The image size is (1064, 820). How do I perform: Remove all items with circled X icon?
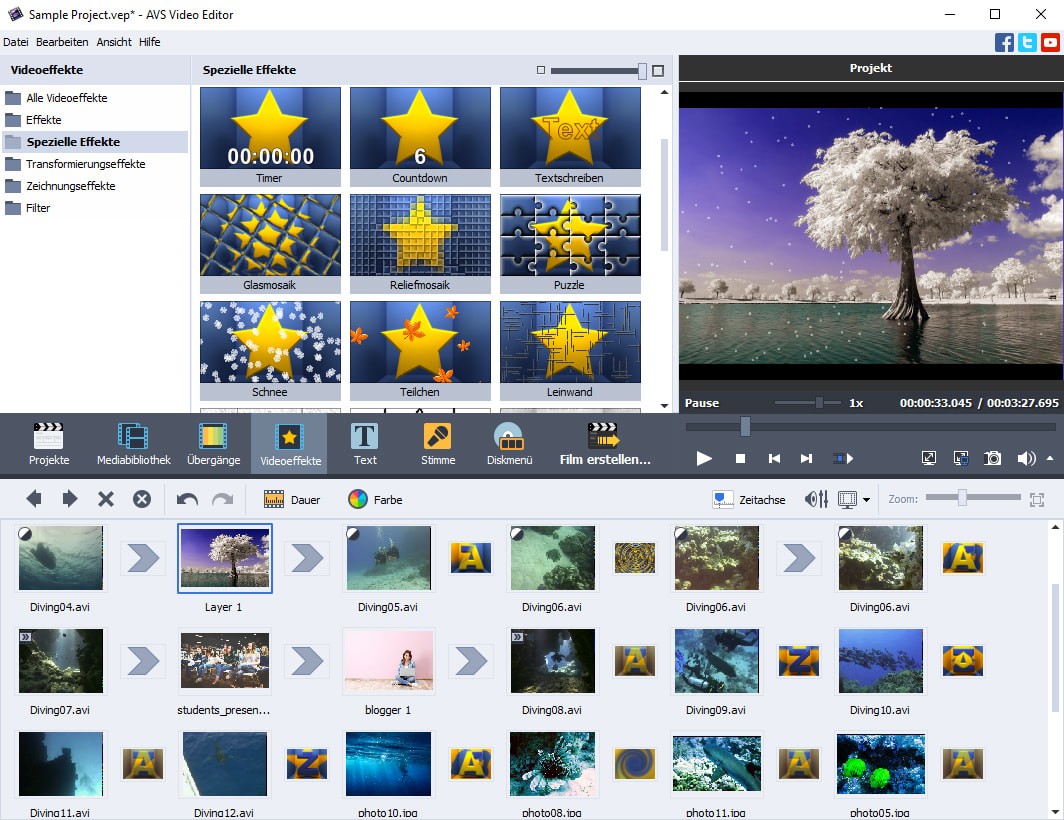pyautogui.click(x=142, y=499)
